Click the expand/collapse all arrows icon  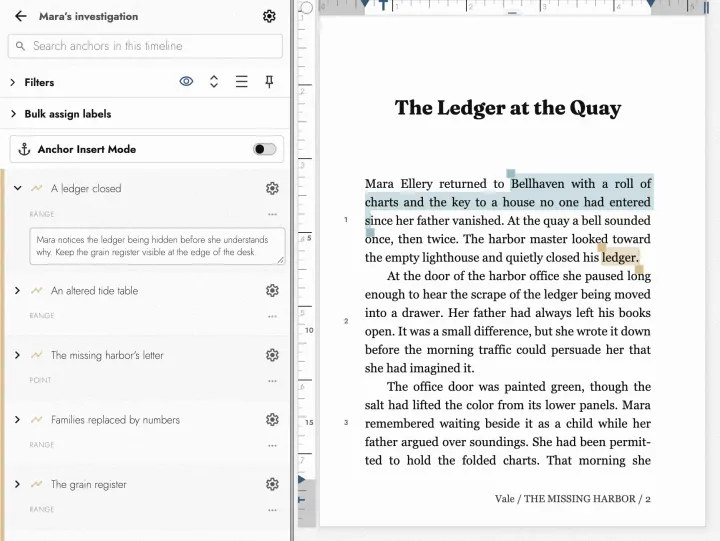(214, 82)
